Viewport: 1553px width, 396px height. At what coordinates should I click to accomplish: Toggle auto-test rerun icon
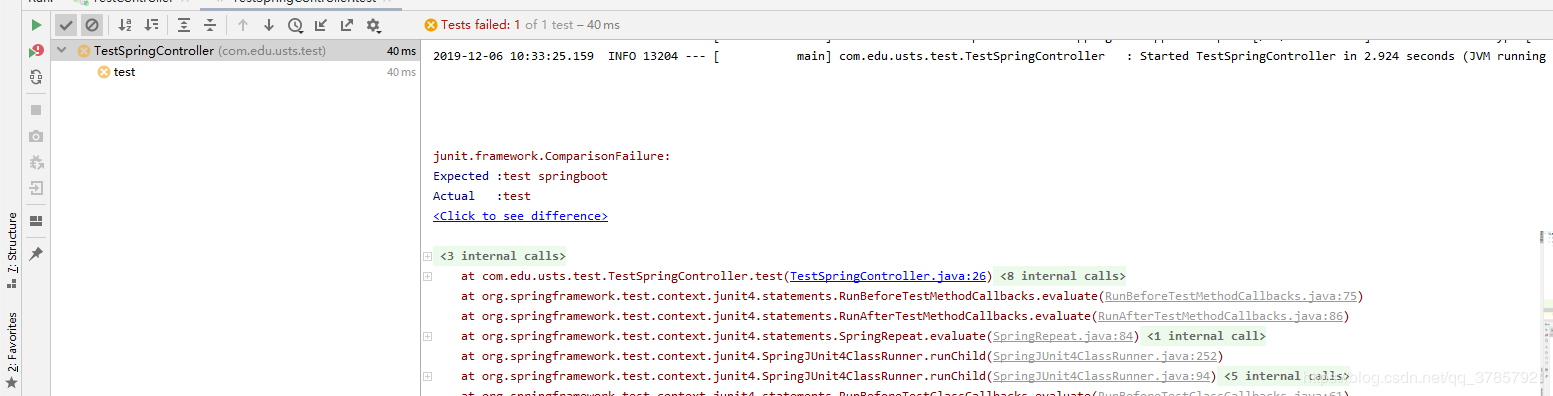pyautogui.click(x=36, y=77)
